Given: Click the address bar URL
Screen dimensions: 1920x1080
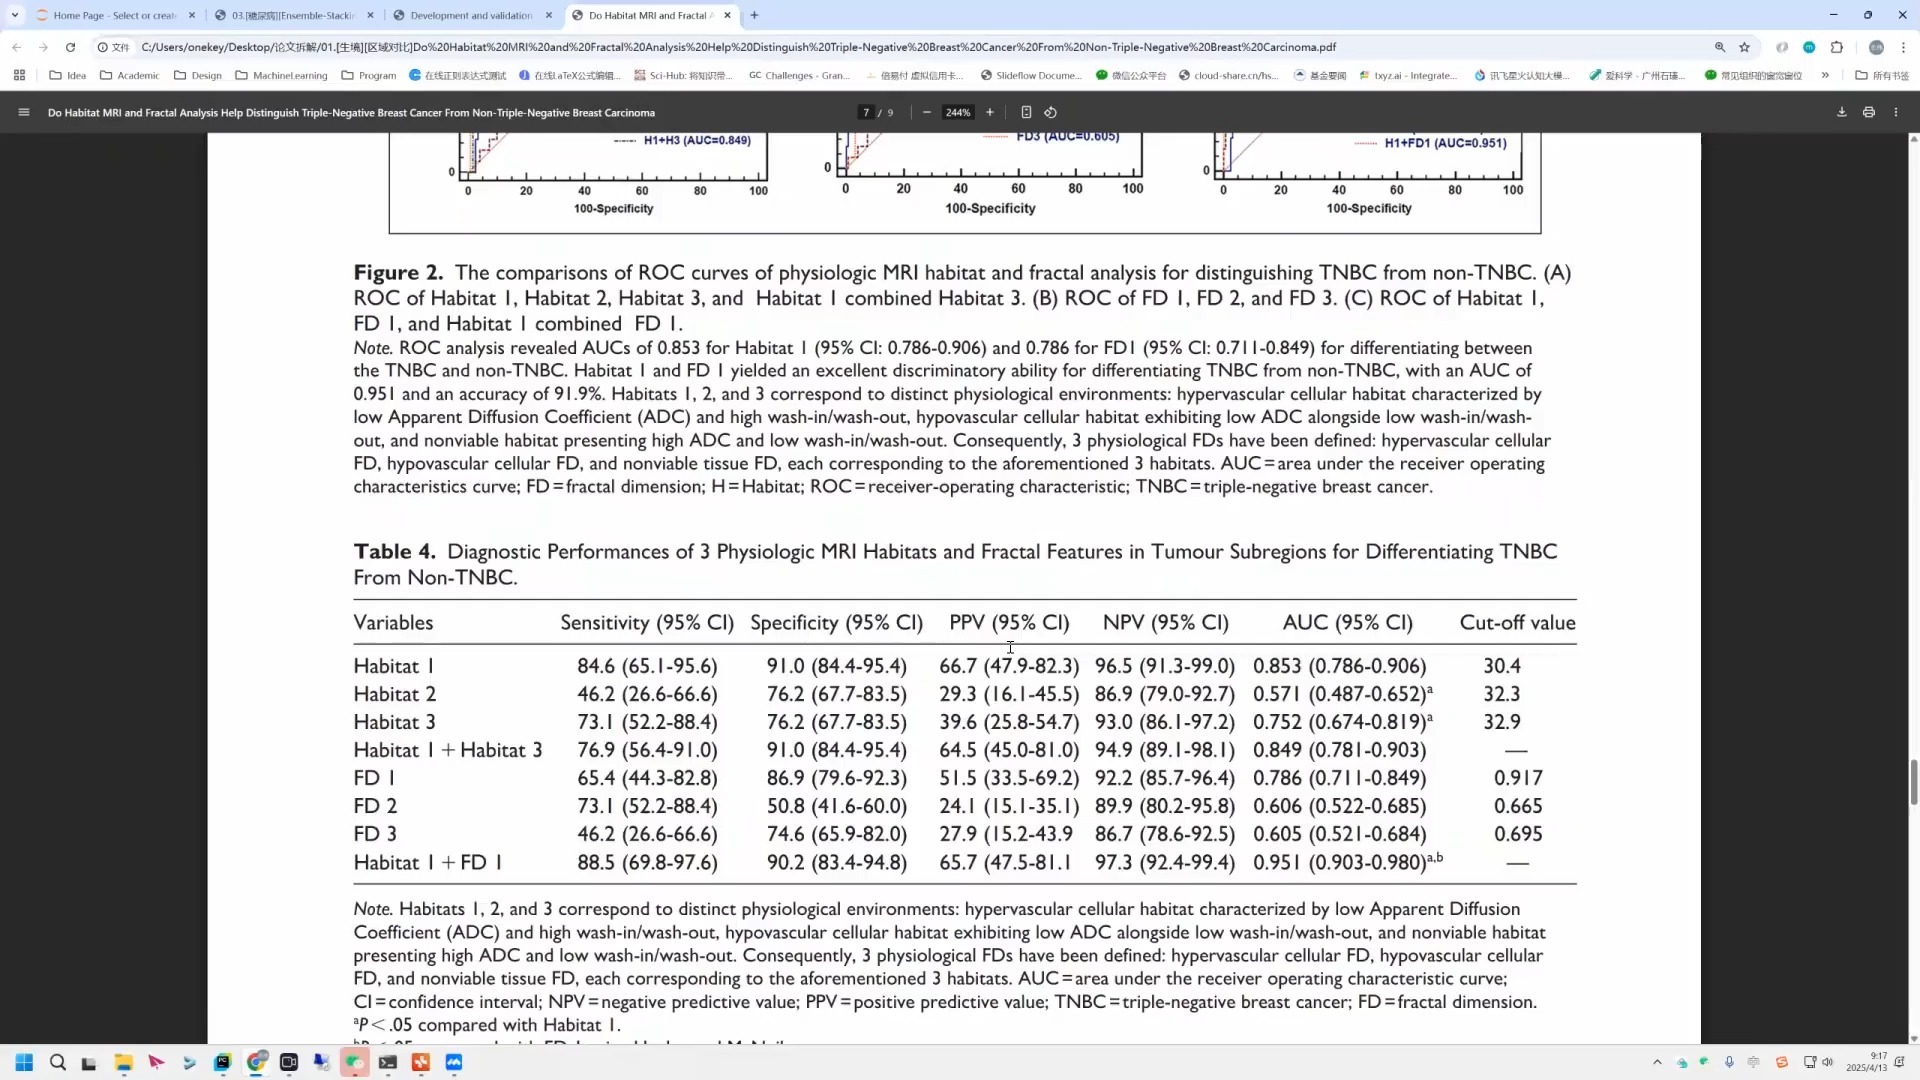Looking at the screenshot, I should 738,47.
